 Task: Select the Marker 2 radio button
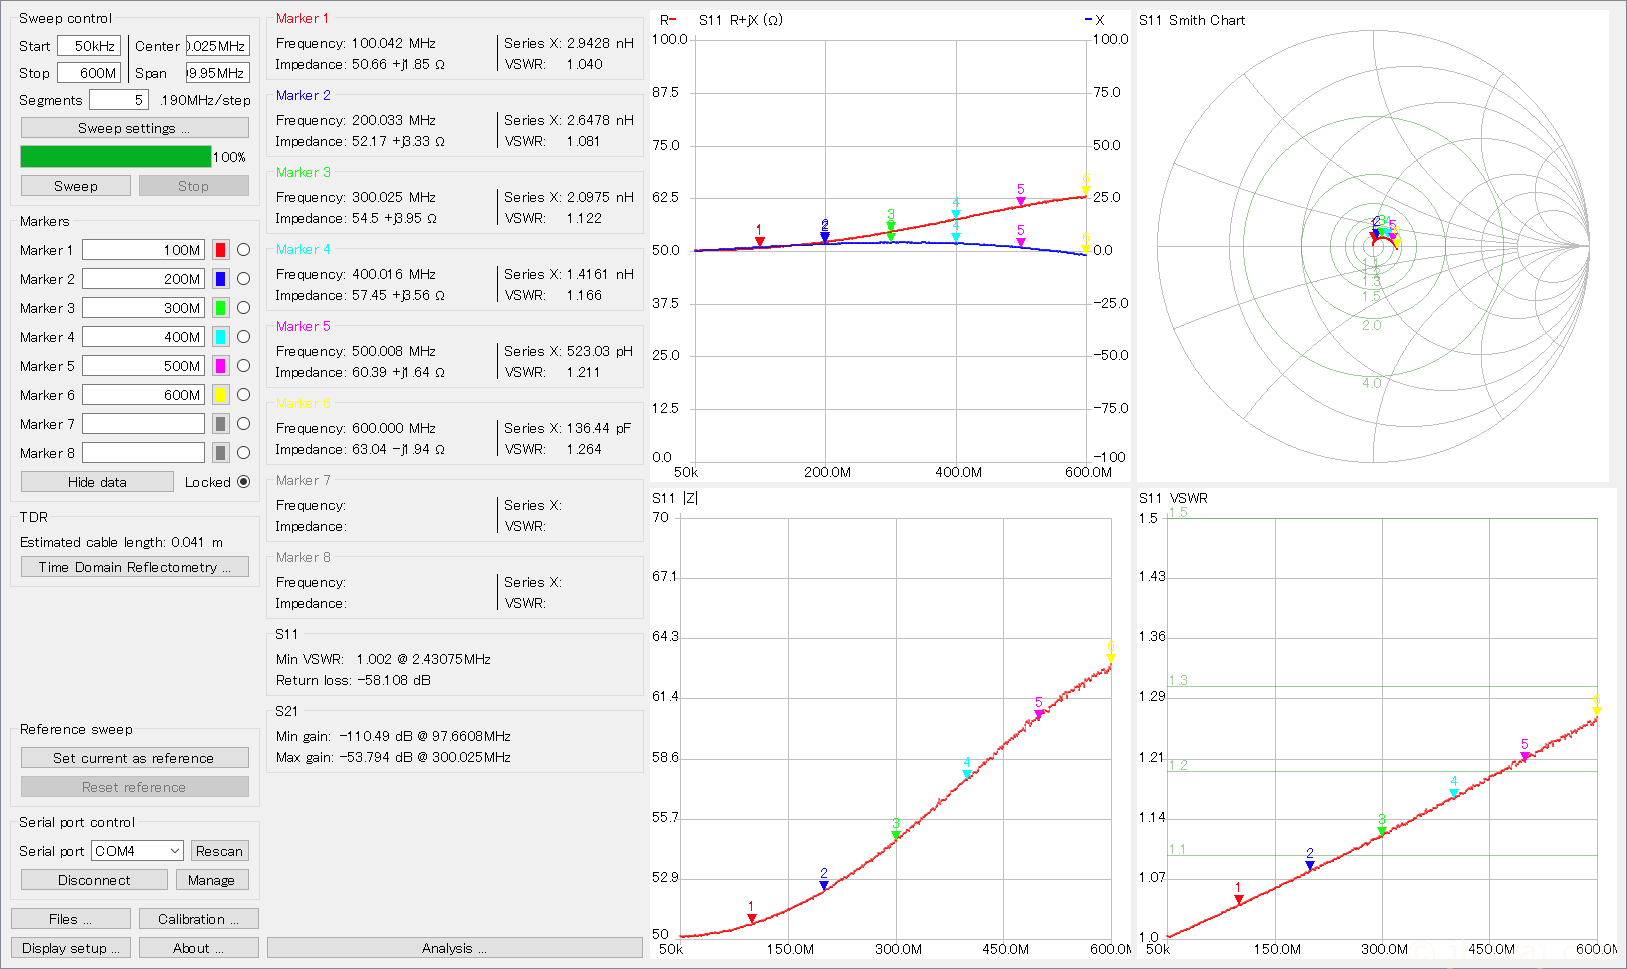tap(243, 279)
